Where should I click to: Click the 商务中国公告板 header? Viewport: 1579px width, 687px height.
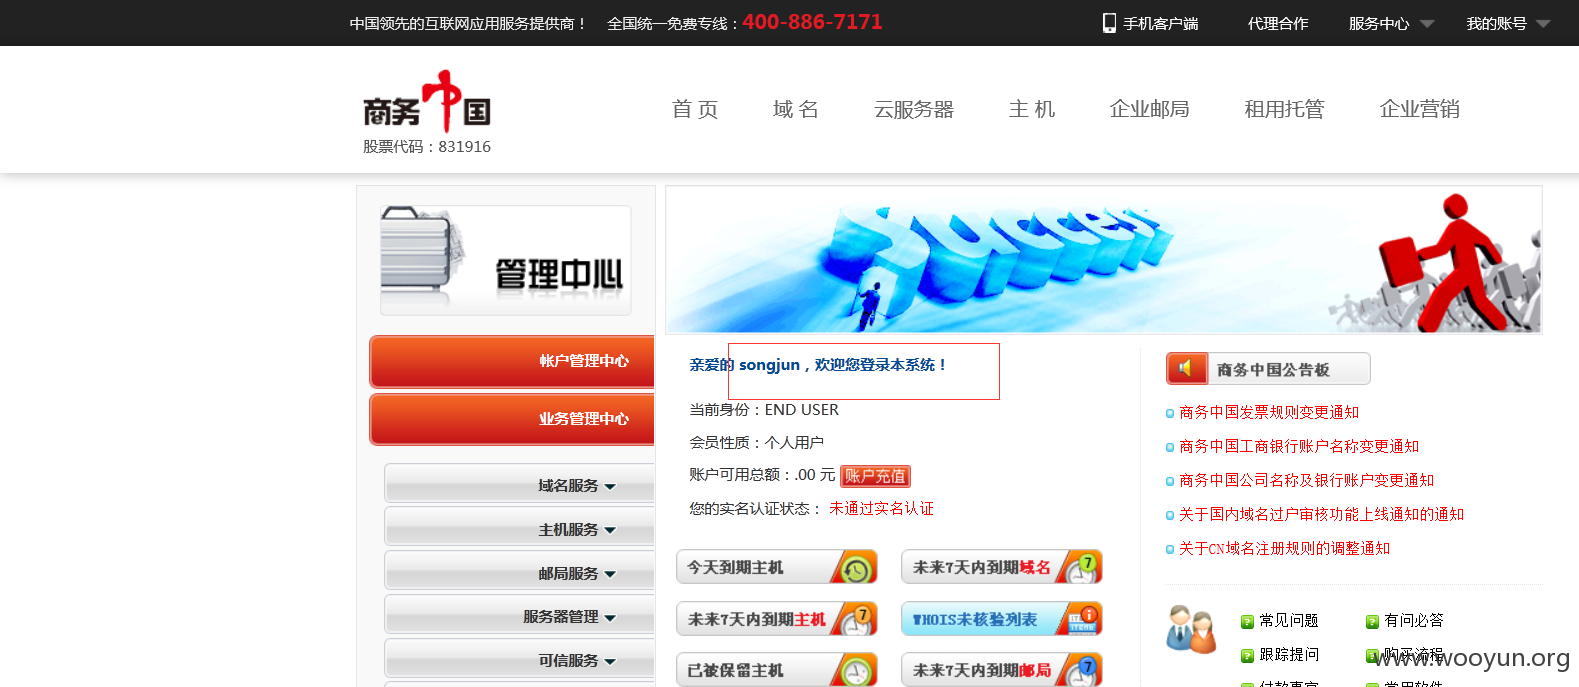tap(1268, 369)
